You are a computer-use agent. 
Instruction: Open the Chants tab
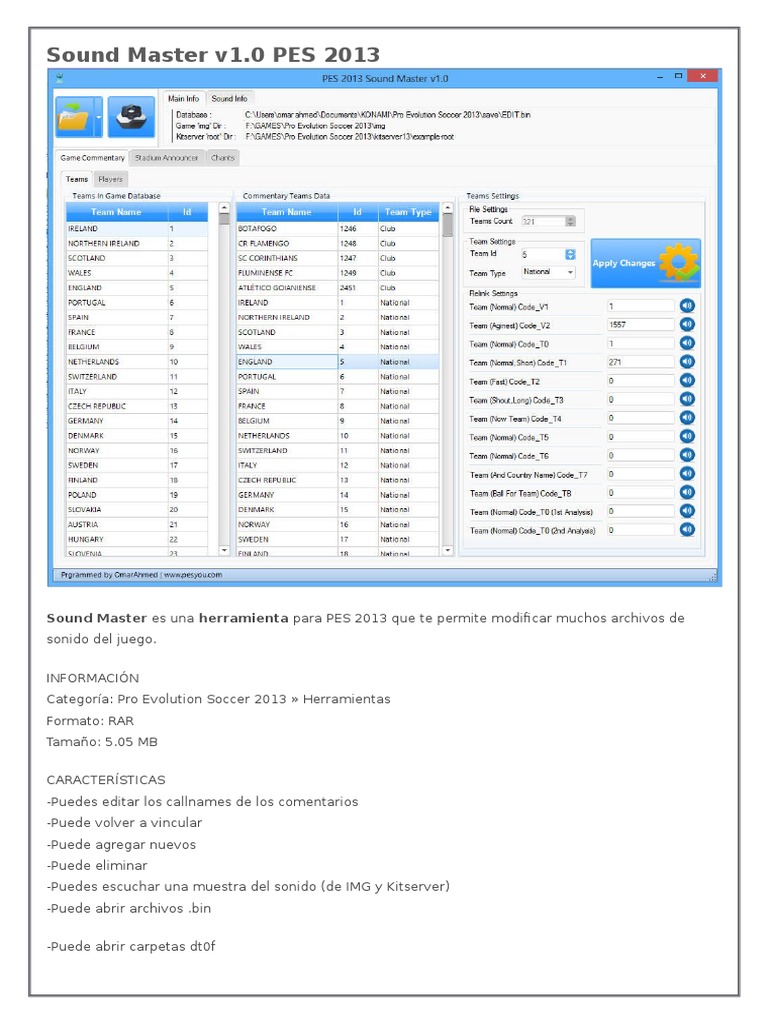tap(223, 158)
